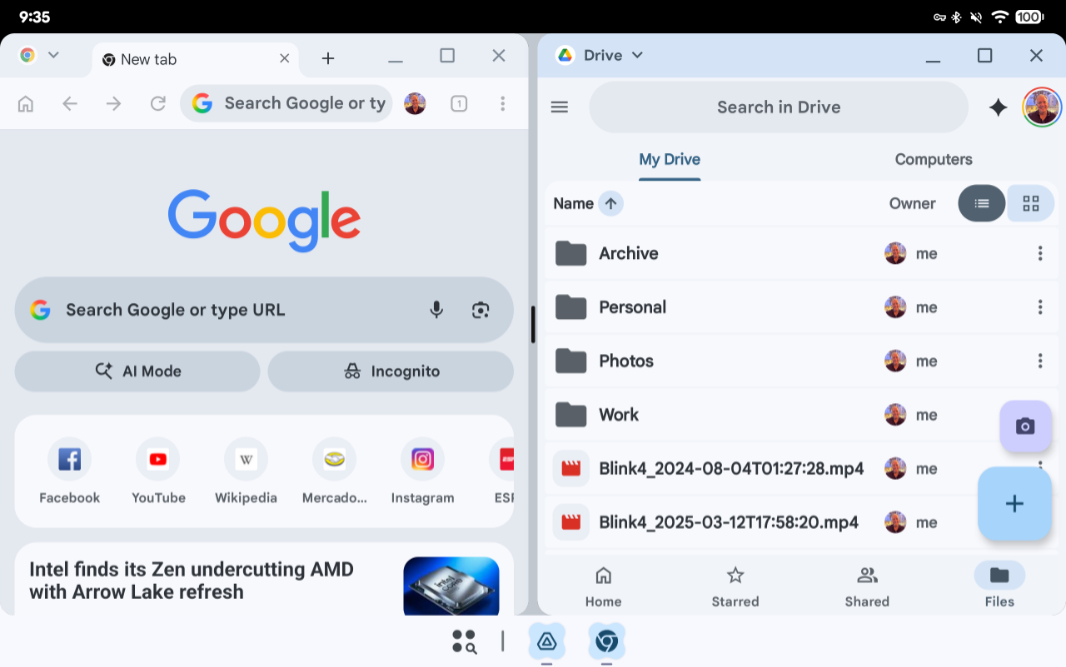Open more options for Photos folder

[1039, 361]
